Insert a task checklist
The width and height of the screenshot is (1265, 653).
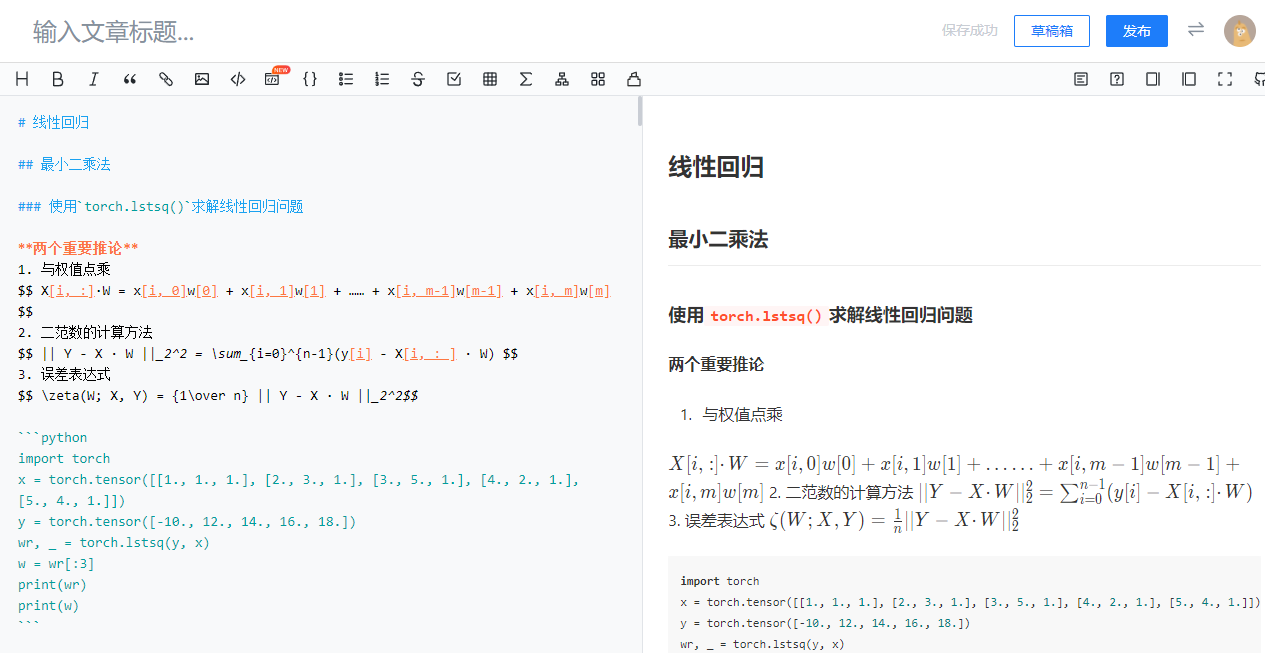pyautogui.click(x=454, y=79)
